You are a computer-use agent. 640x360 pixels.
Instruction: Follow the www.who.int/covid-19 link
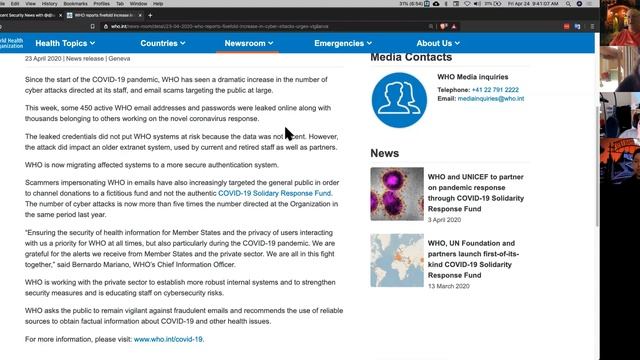pyautogui.click(x=168, y=339)
